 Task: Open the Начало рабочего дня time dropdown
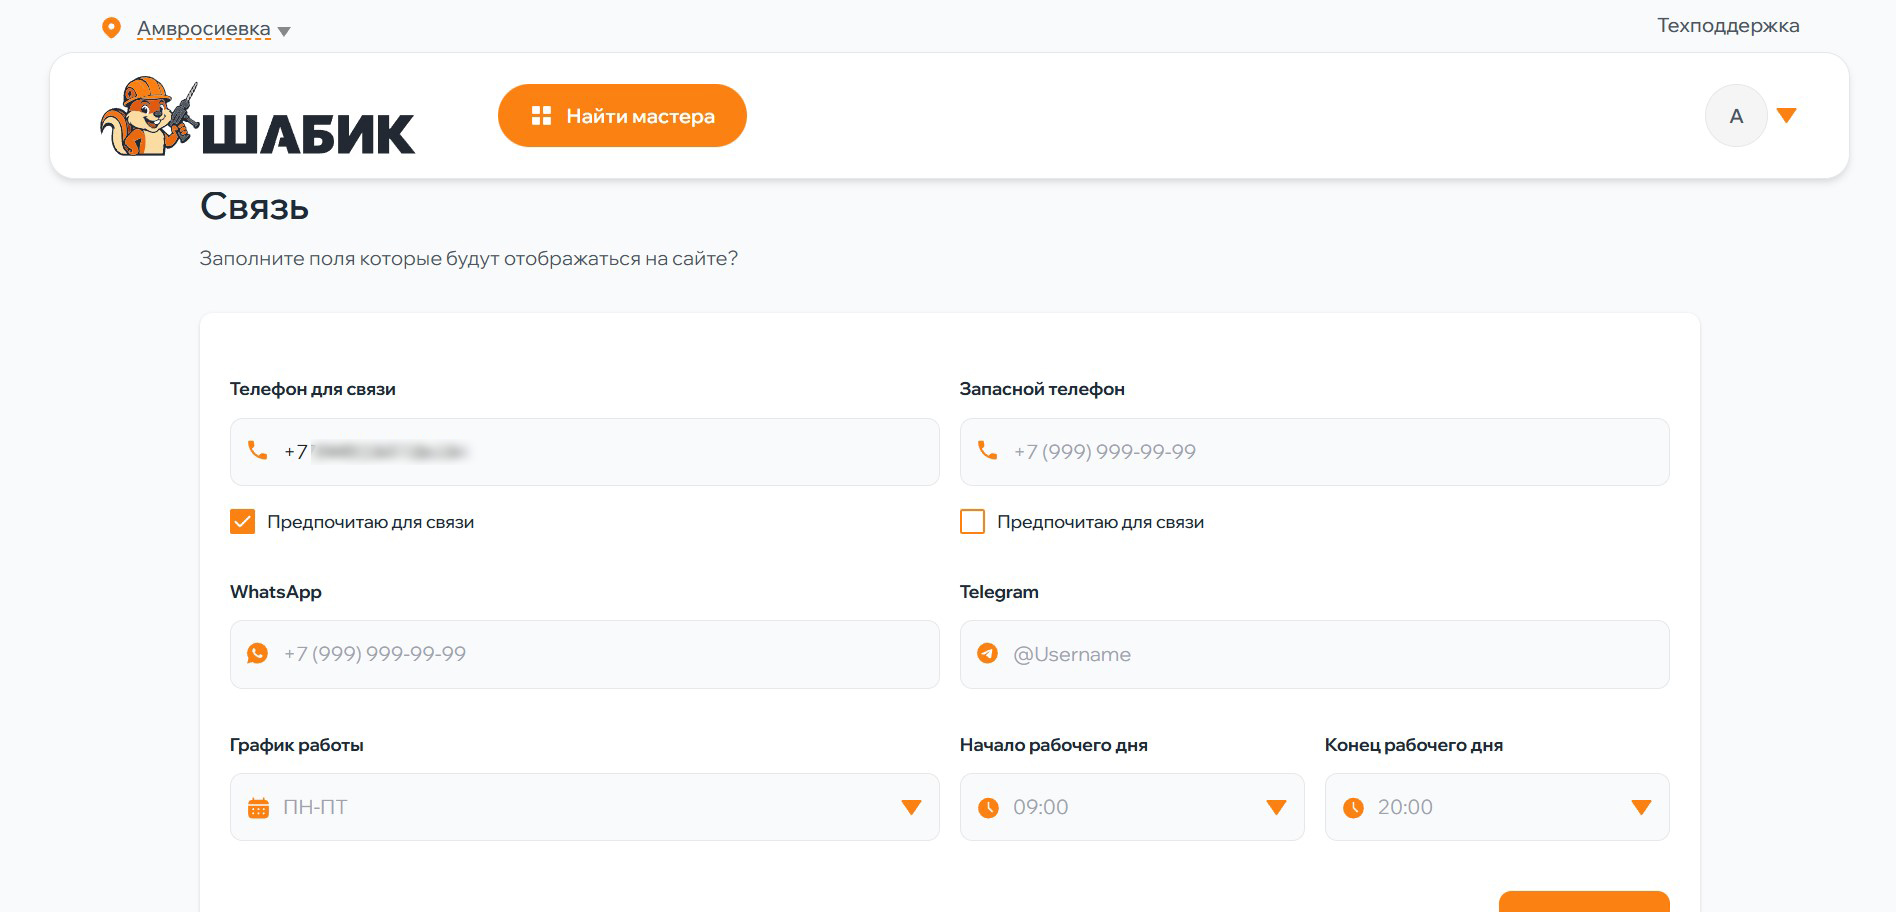pos(1275,807)
